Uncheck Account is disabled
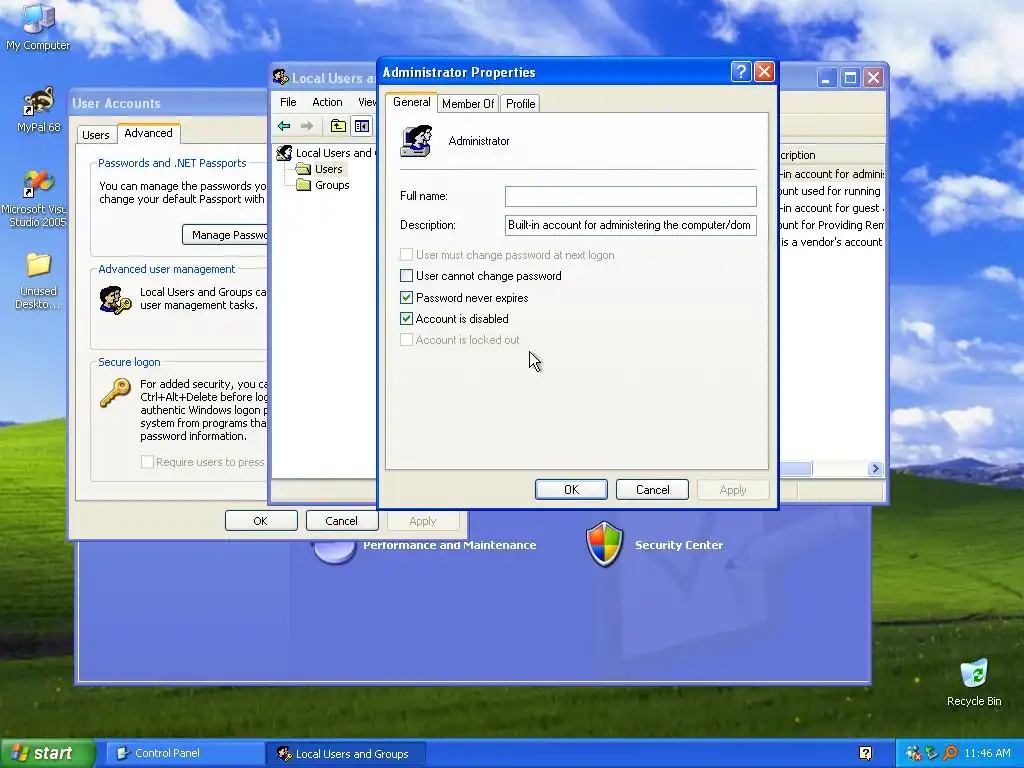The width and height of the screenshot is (1024, 768). coord(406,319)
